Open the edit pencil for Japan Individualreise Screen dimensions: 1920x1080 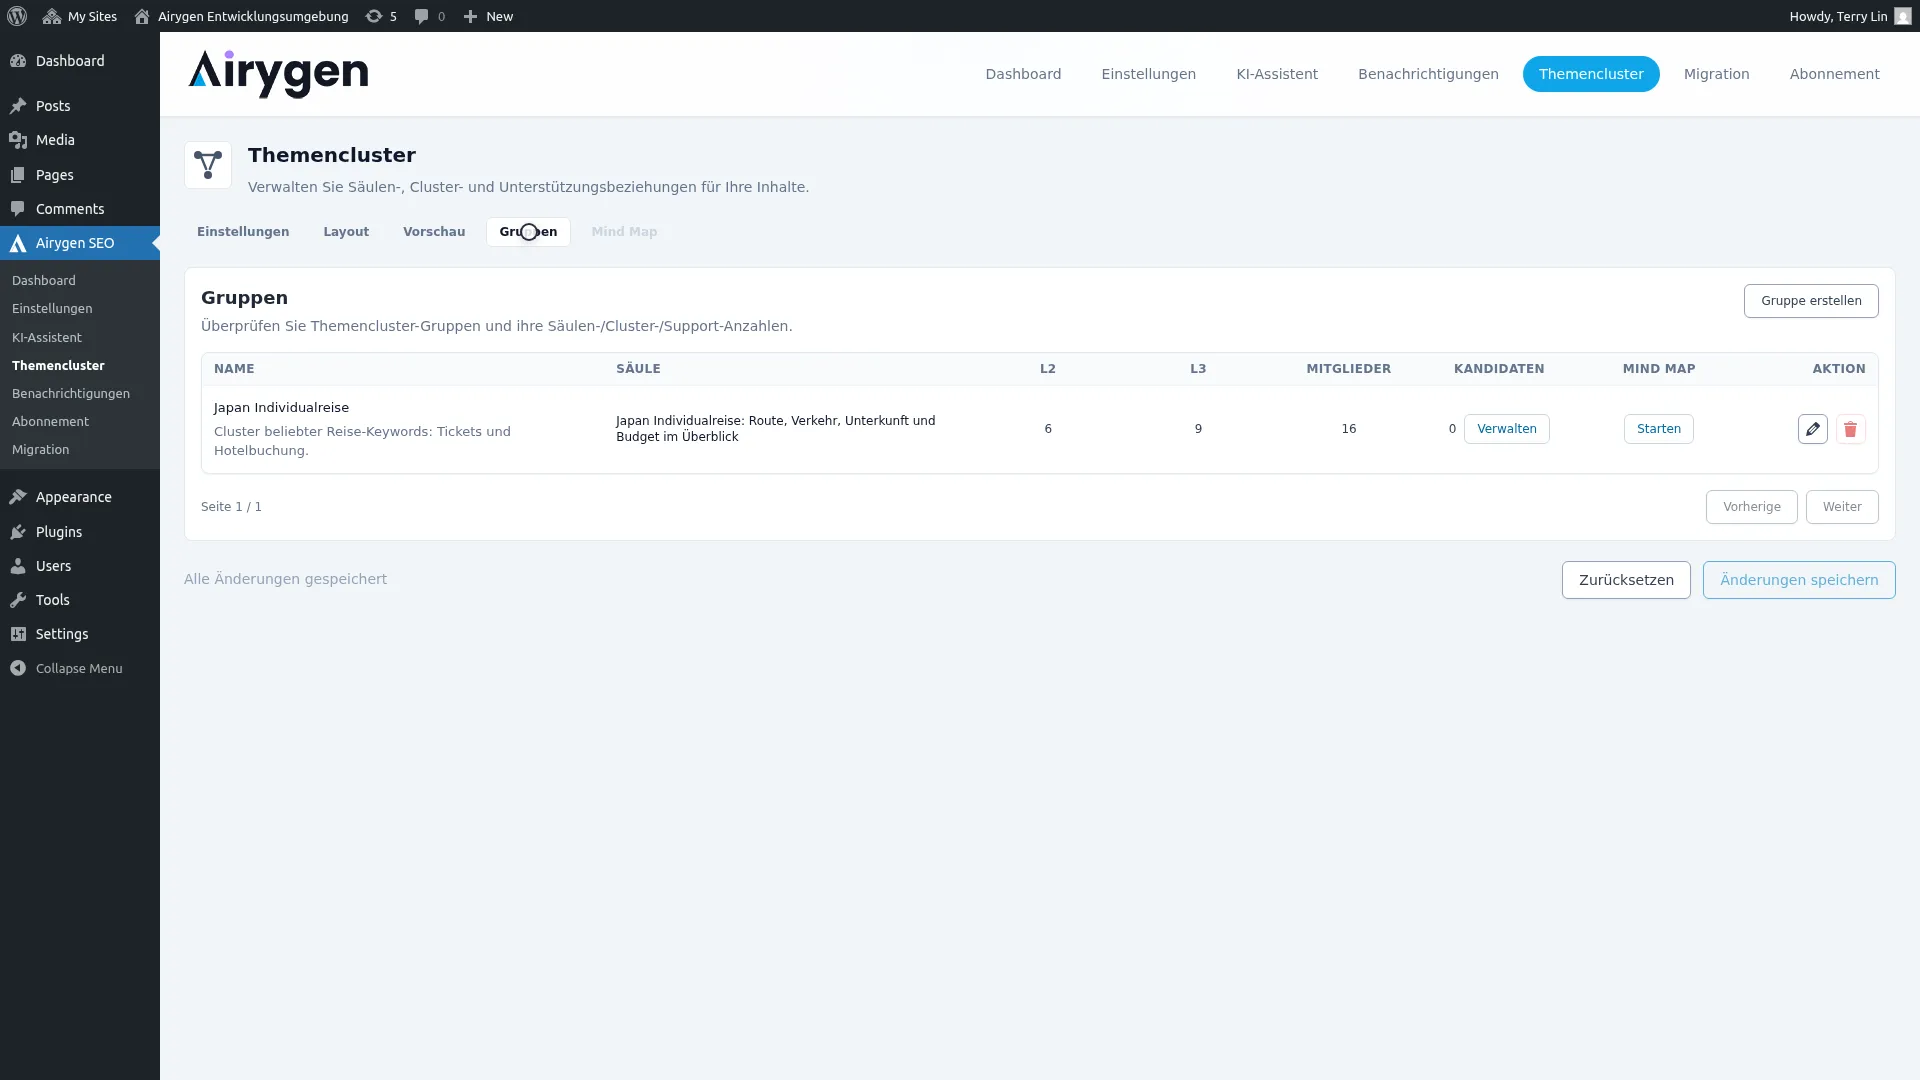coord(1813,428)
